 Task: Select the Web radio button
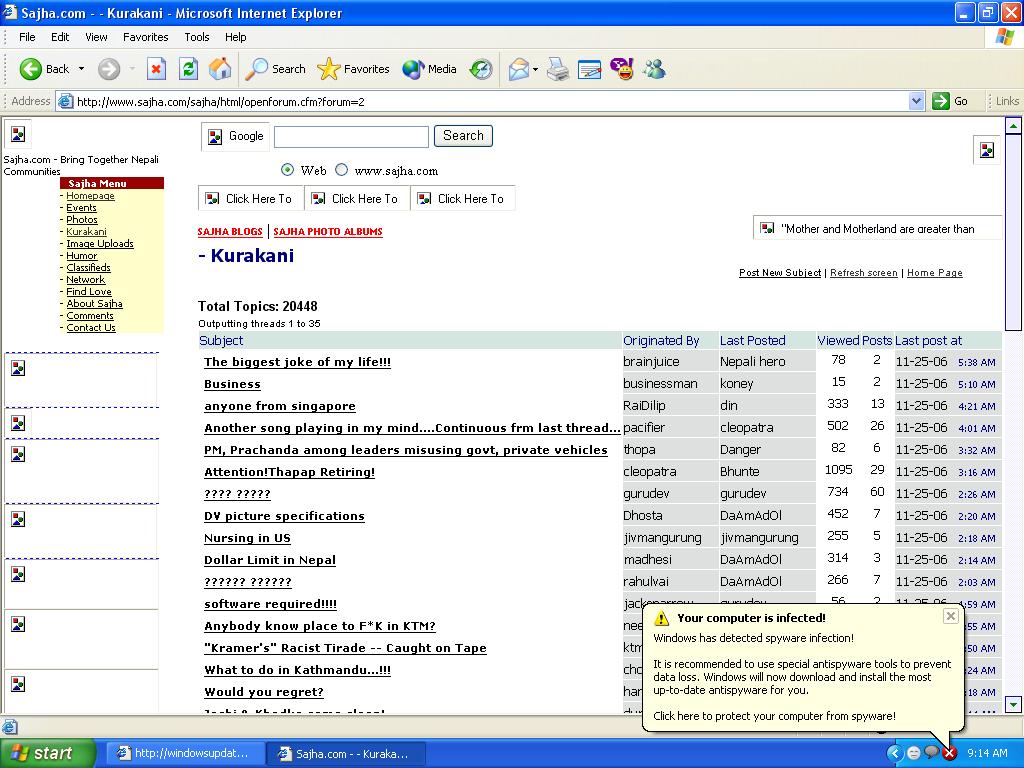tap(288, 170)
